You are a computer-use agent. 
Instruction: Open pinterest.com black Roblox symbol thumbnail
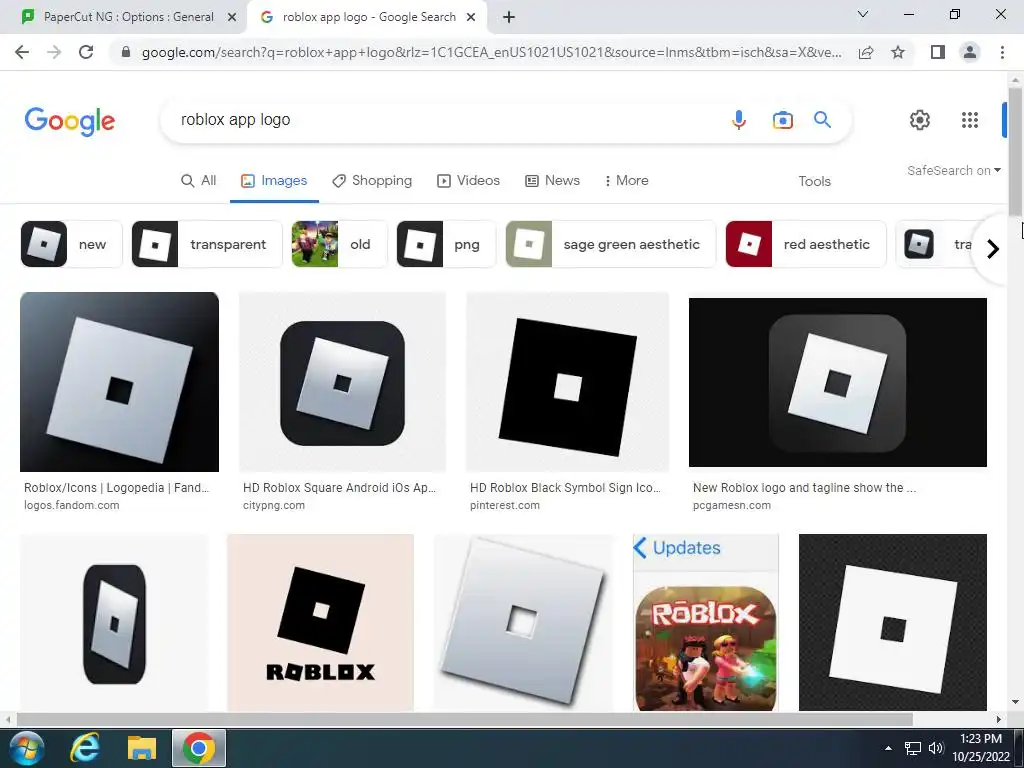point(568,381)
